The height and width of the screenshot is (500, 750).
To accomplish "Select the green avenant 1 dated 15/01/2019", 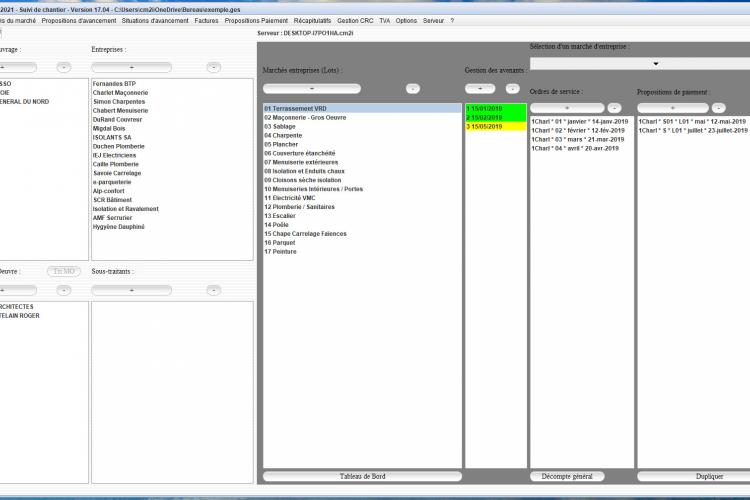I will coord(496,109).
